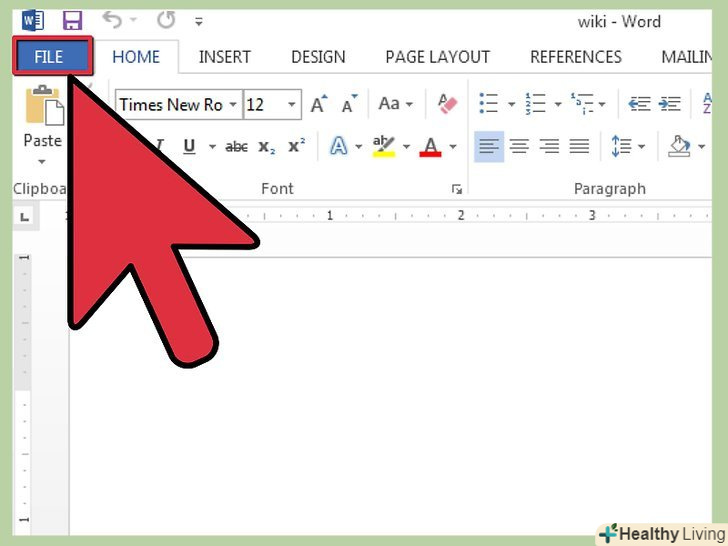Click the Save icon in quick access toolbar
Screen dimensions: 728x546
pos(72,20)
